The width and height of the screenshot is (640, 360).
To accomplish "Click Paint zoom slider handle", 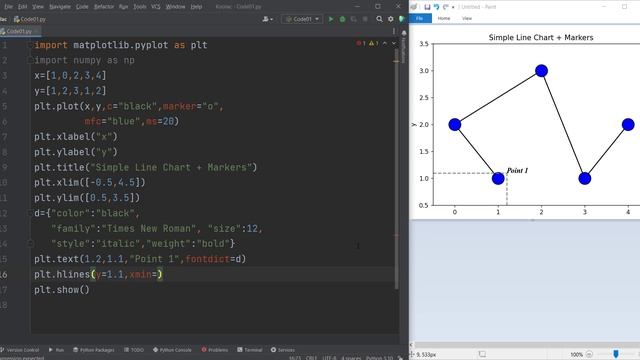I will 616,354.
